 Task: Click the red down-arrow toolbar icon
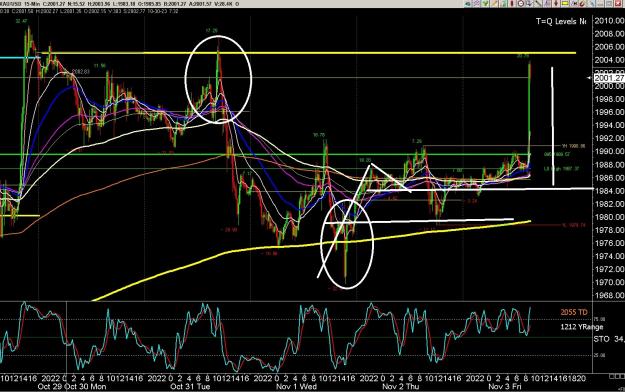pos(556,4)
